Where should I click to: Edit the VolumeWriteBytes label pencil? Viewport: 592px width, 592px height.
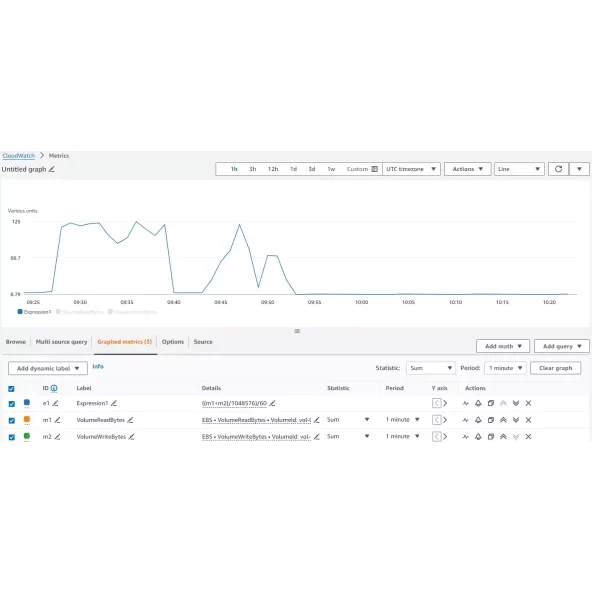tap(131, 436)
